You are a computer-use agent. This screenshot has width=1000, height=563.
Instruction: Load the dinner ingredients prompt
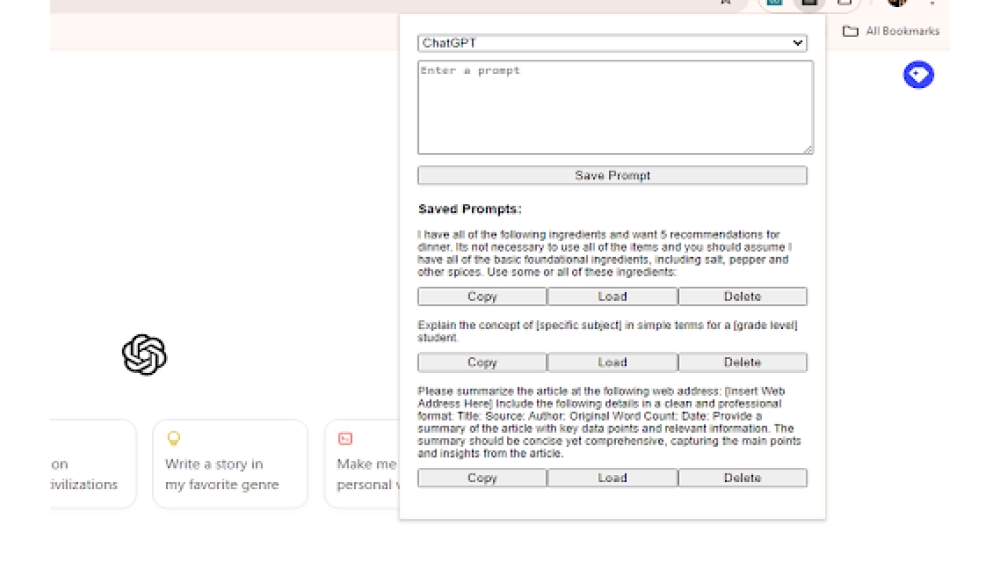[612, 296]
